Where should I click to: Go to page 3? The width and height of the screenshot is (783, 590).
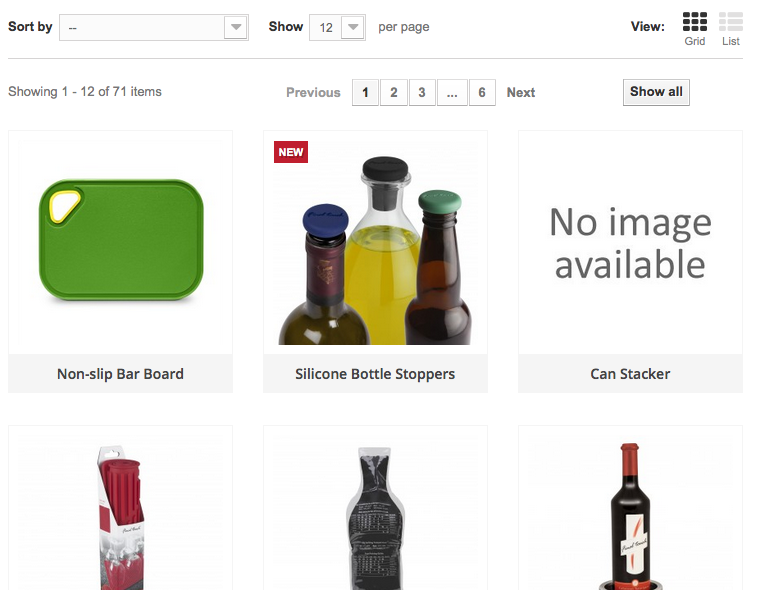pos(422,92)
